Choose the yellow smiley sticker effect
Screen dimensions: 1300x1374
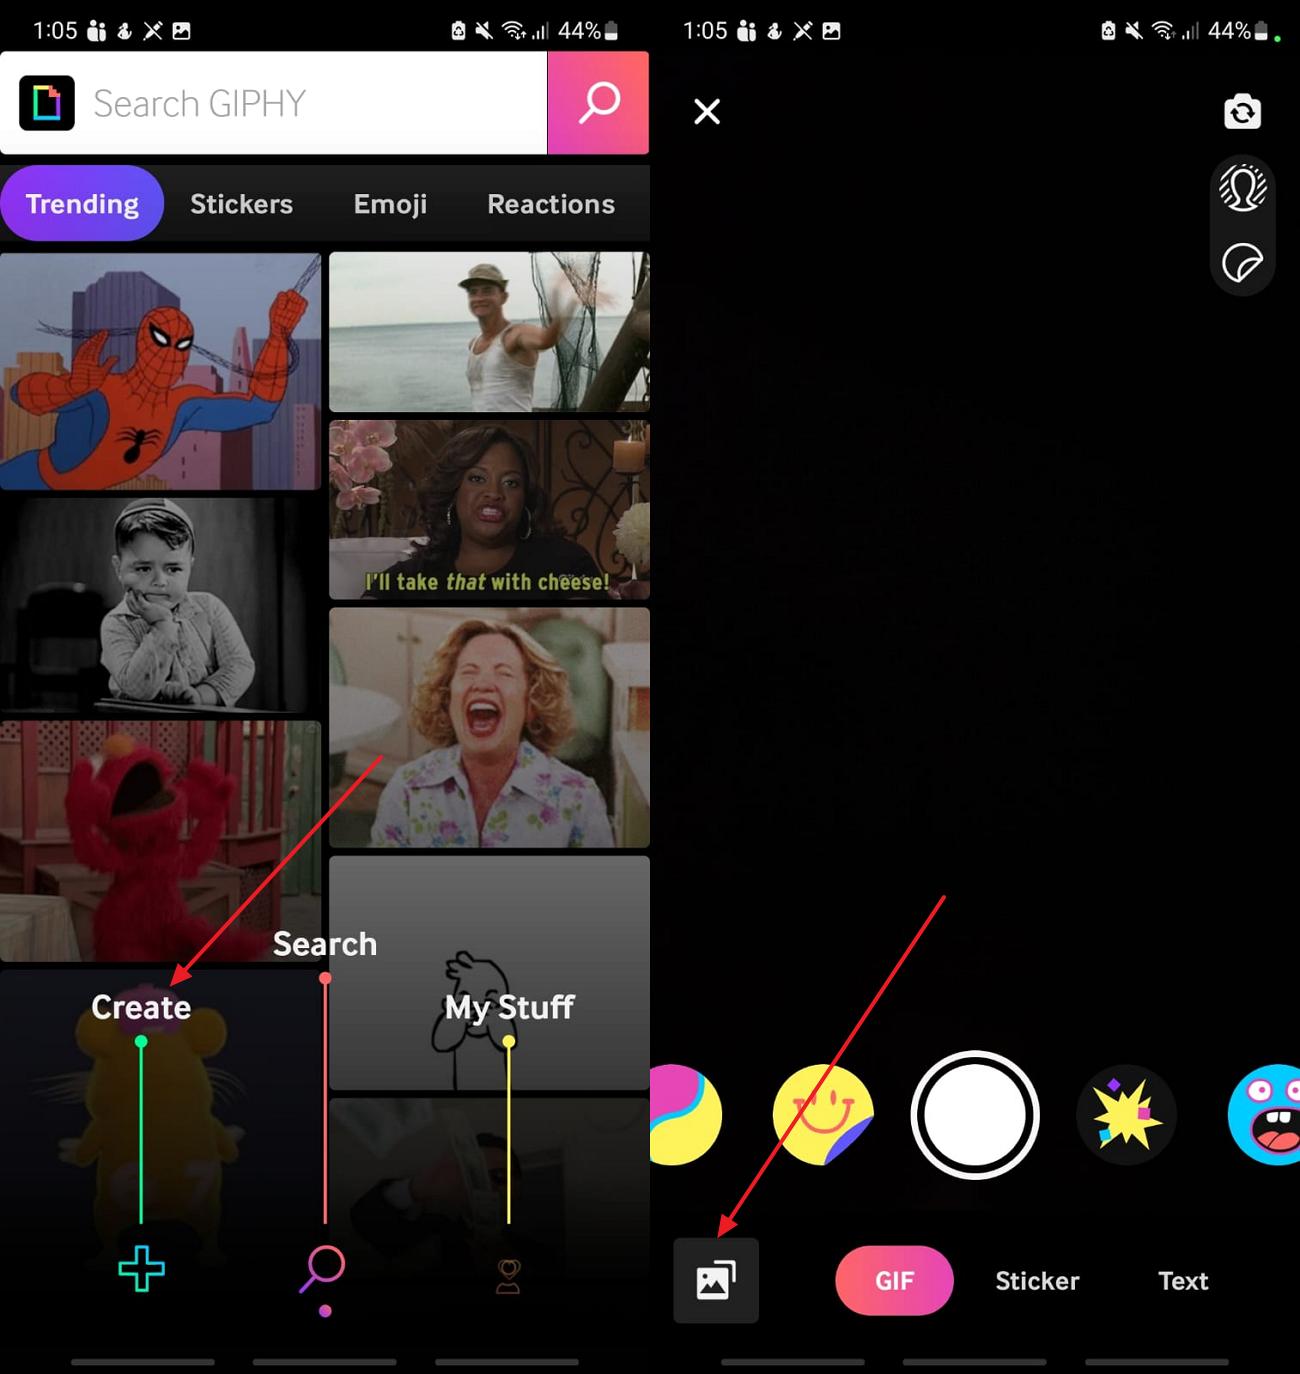(823, 1115)
